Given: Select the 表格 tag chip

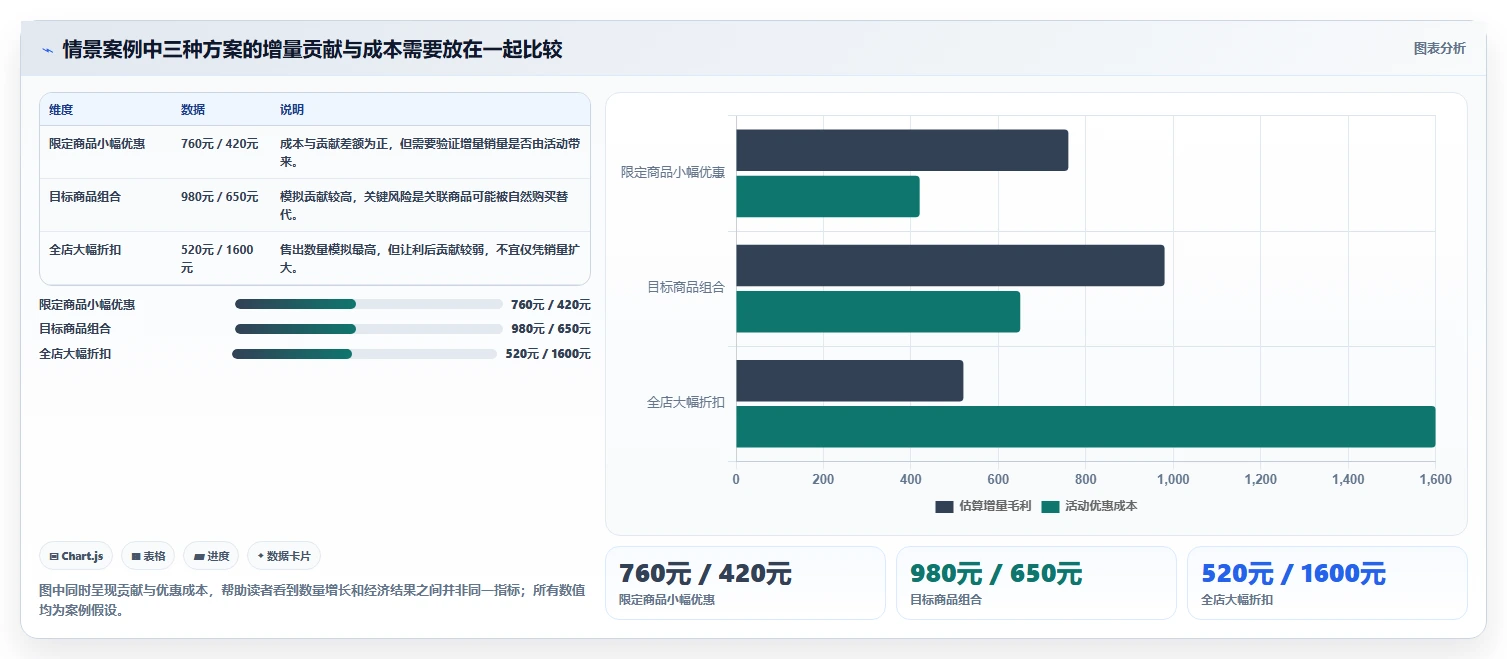Looking at the screenshot, I should [148, 556].
